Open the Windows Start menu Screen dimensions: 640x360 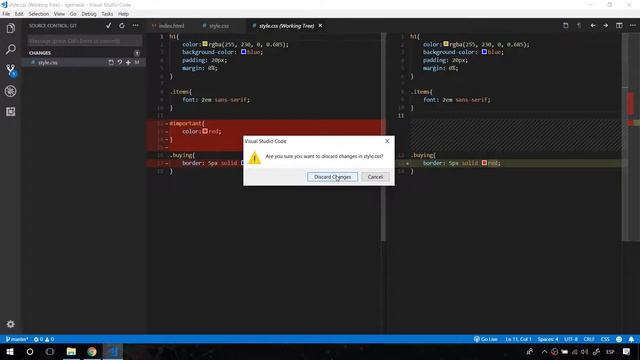coord(10,351)
